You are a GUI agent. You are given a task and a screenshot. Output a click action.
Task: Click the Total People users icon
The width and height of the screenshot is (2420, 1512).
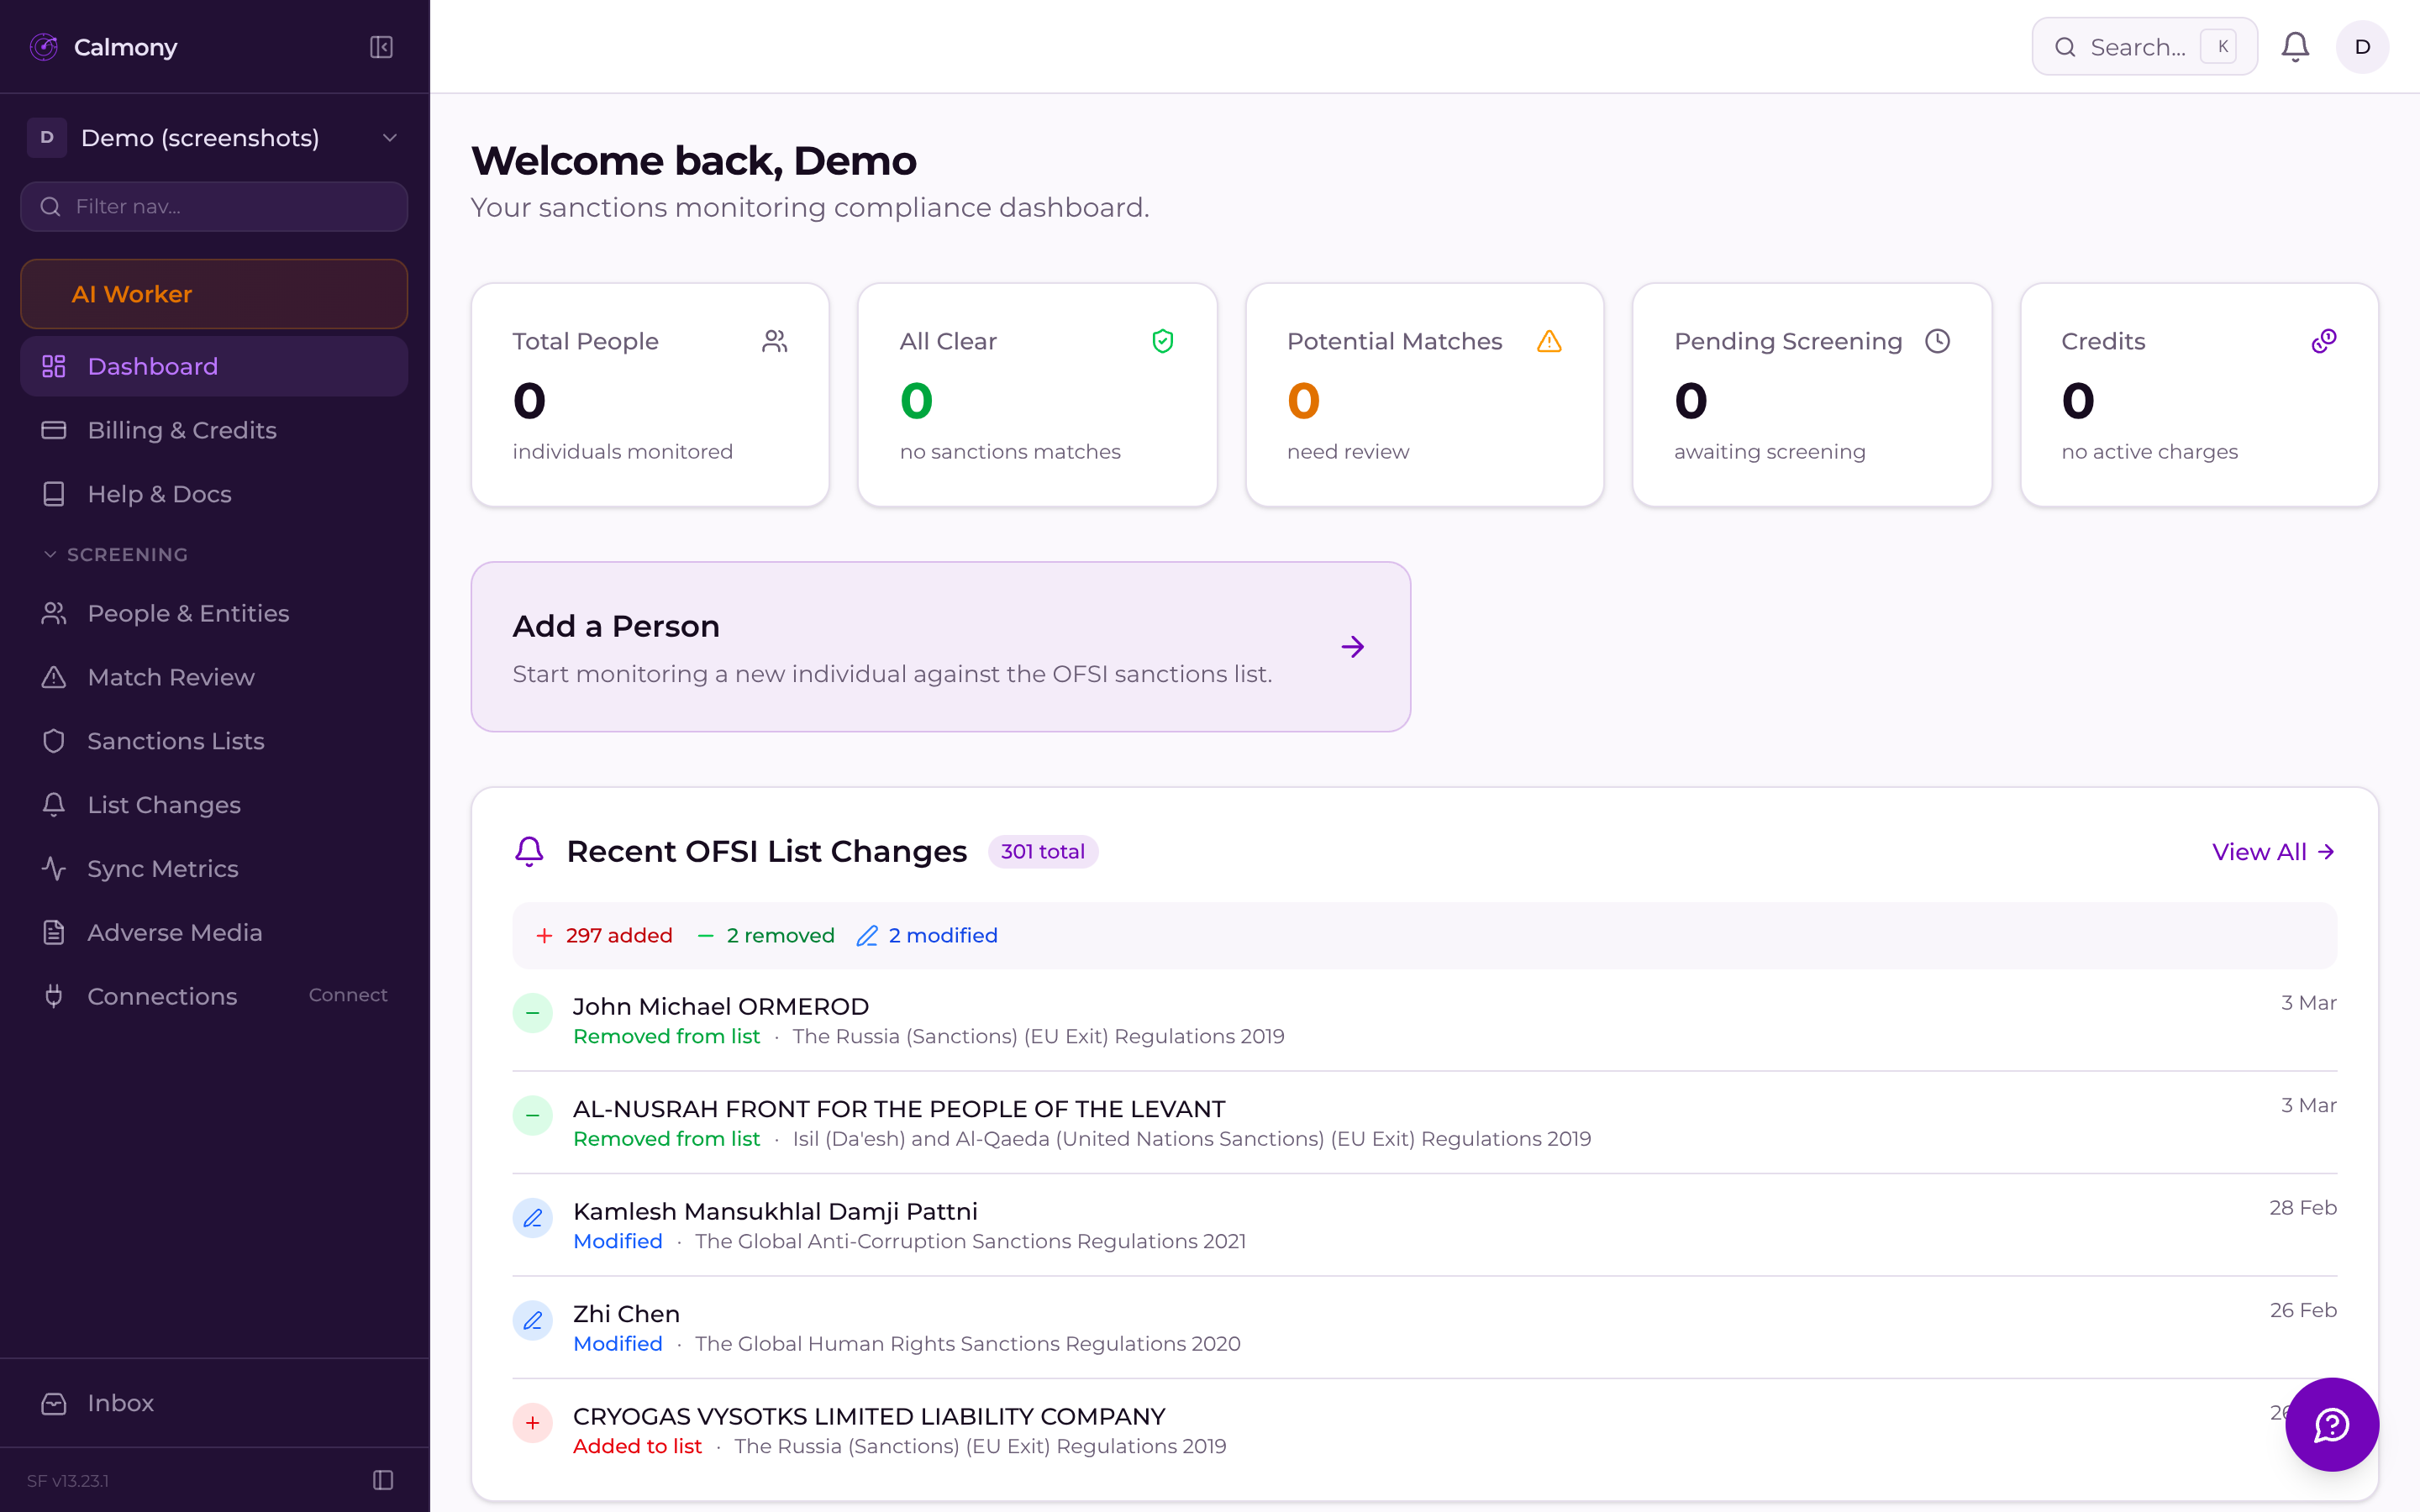774,341
